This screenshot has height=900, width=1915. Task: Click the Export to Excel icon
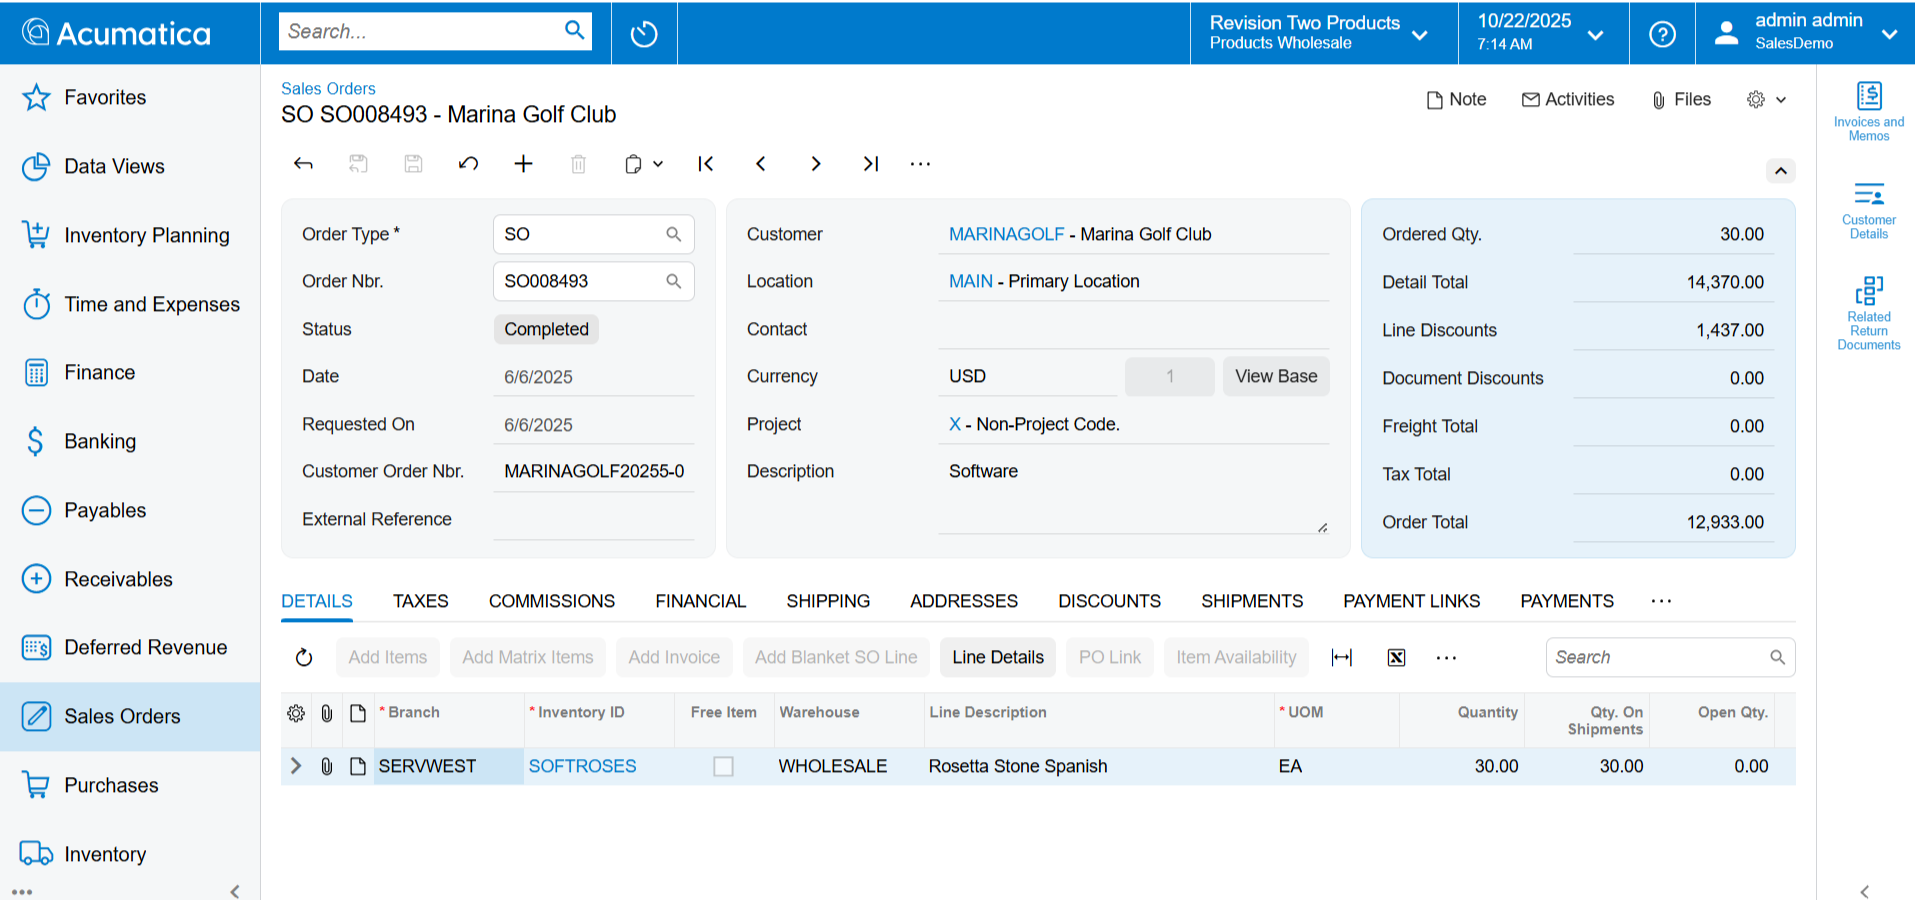pos(1396,657)
